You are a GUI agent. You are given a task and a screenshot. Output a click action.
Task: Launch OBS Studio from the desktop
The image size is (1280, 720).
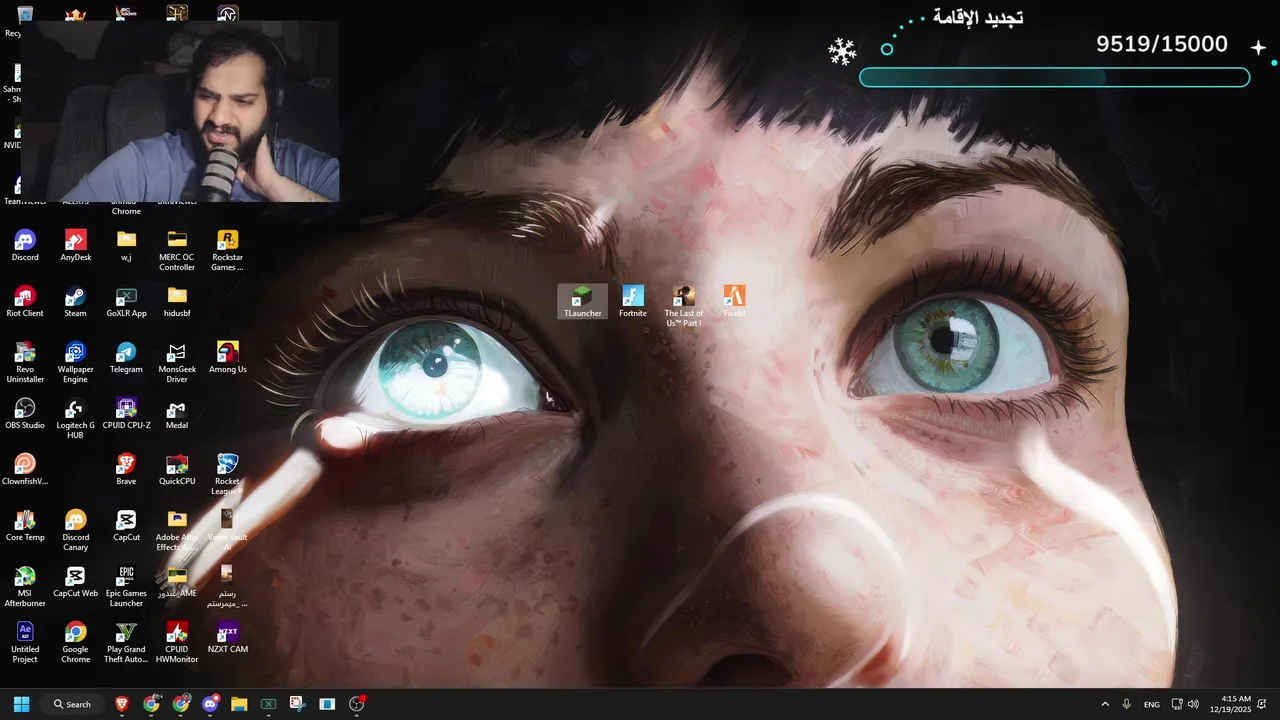[25, 414]
